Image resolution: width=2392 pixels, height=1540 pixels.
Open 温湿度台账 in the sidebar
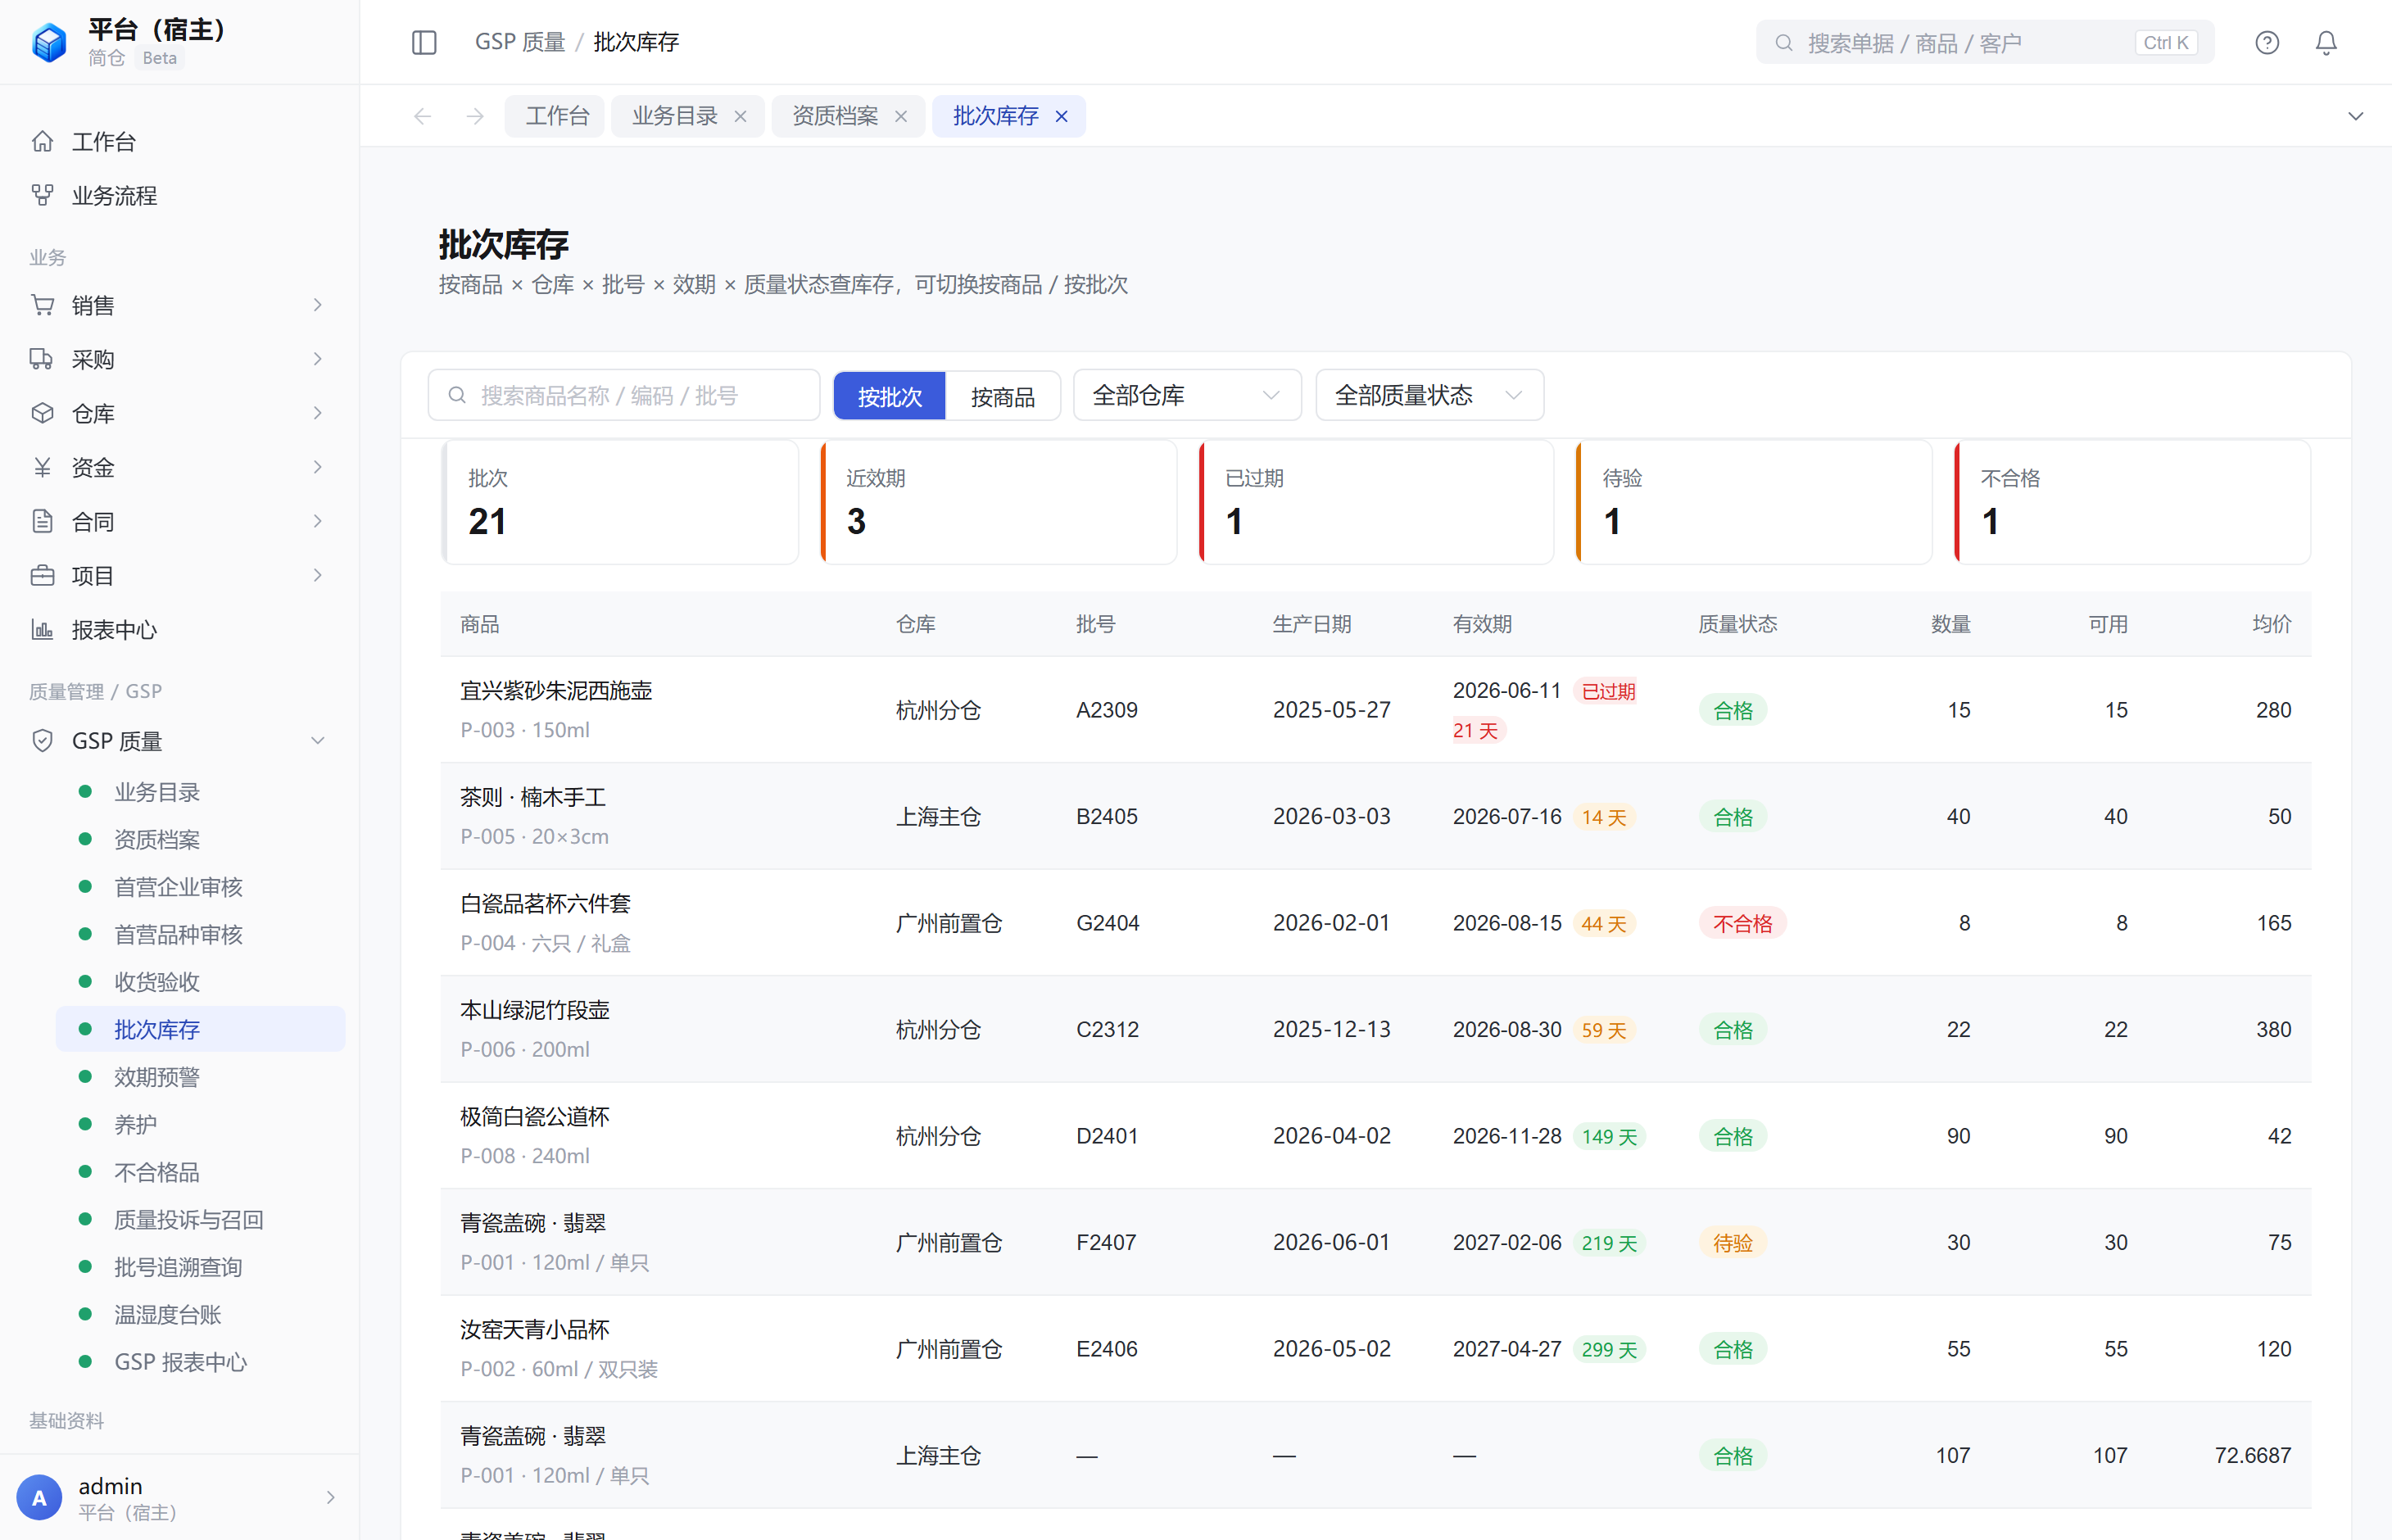point(200,1314)
